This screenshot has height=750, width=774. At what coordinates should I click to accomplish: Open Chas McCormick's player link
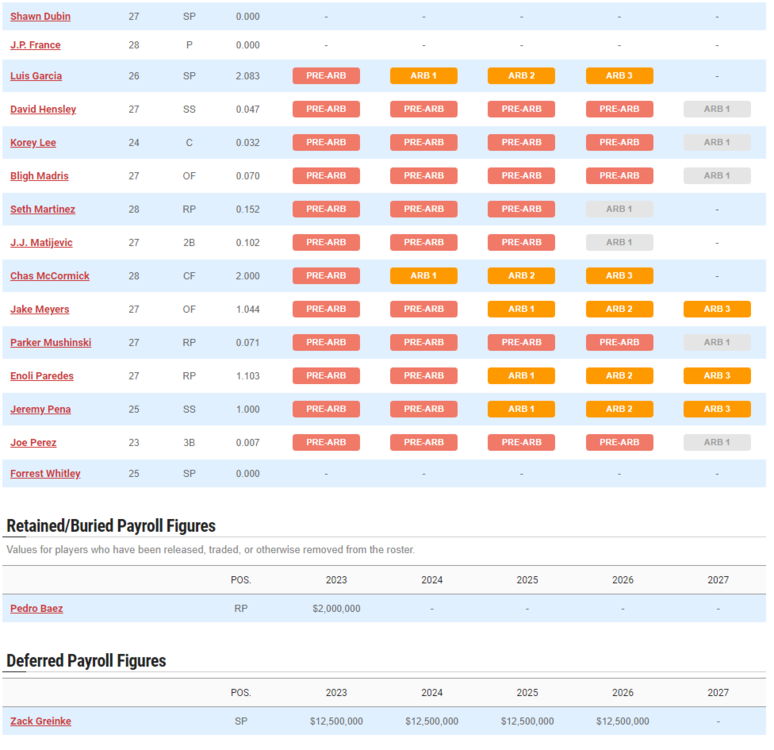[49, 276]
